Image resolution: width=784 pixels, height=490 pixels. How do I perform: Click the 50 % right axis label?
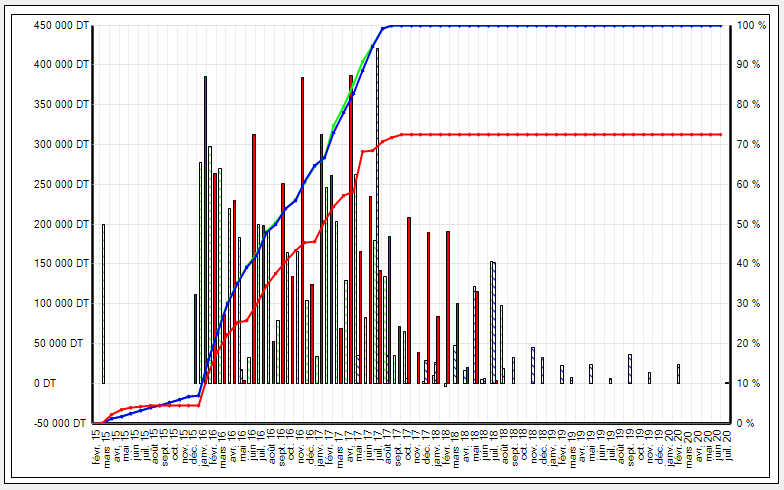tap(753, 224)
